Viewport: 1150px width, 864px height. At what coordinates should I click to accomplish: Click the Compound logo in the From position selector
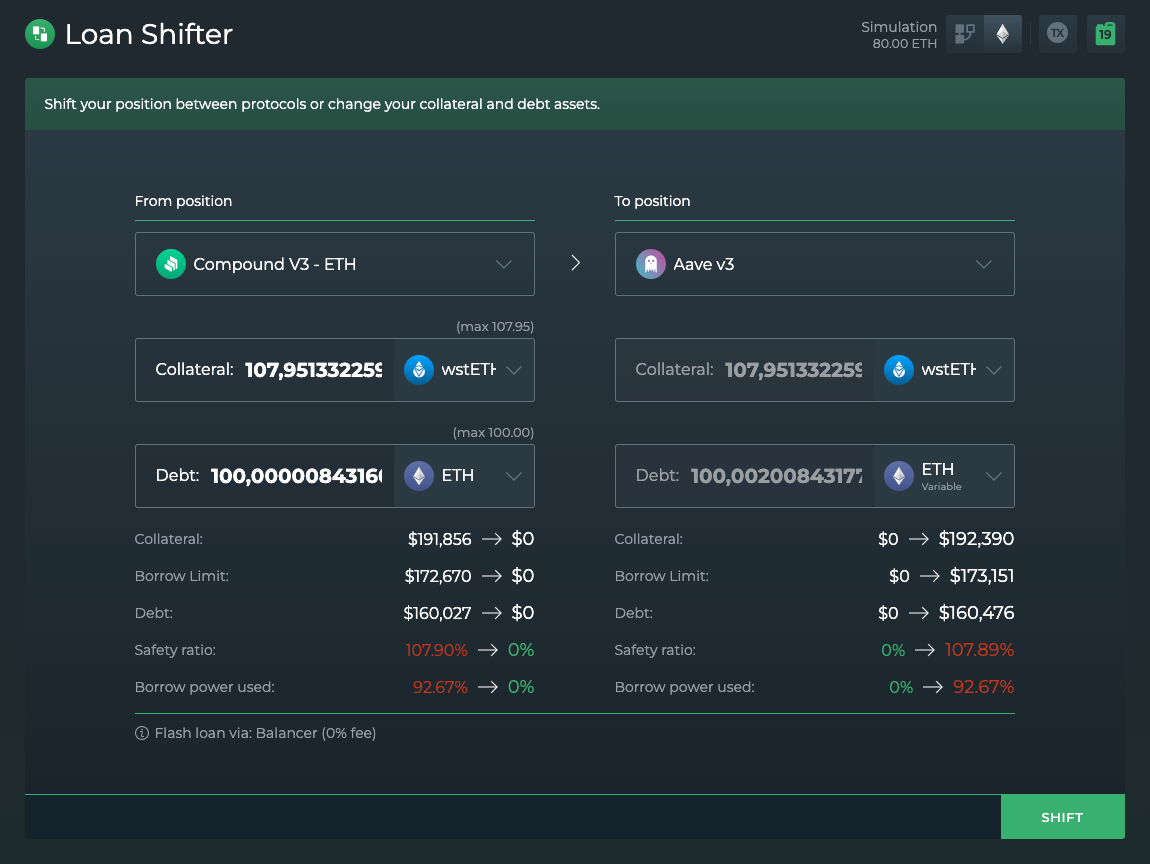click(x=171, y=264)
